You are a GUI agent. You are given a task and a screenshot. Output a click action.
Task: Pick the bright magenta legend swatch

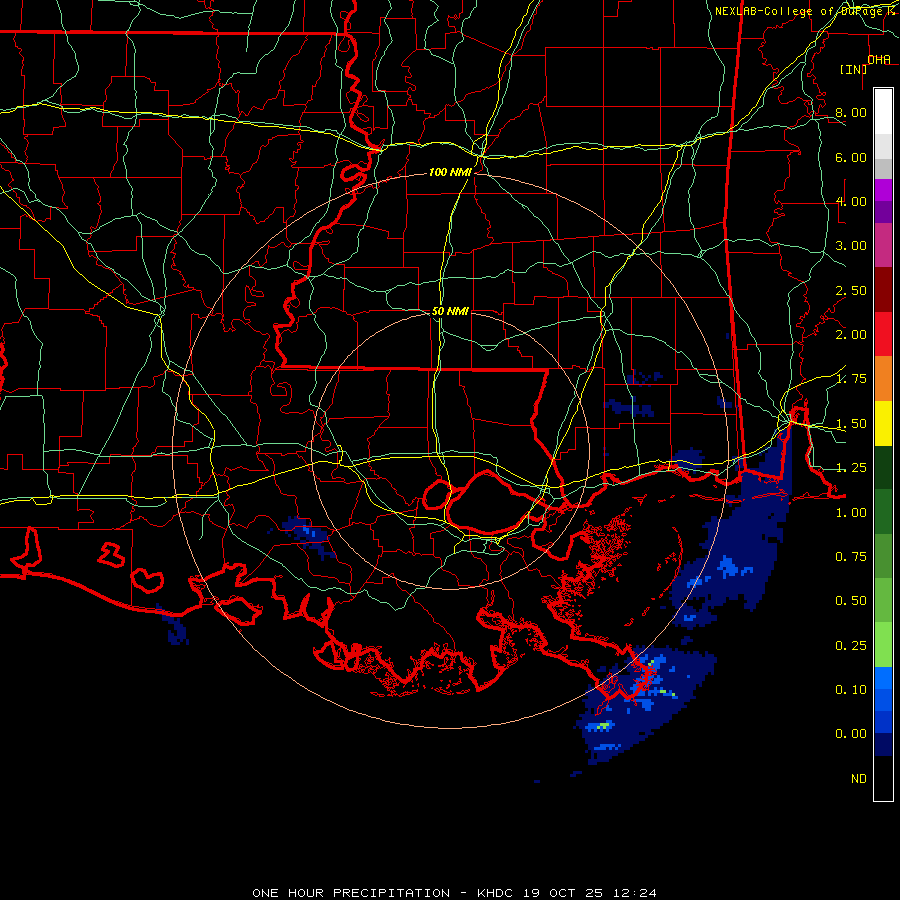click(x=883, y=190)
